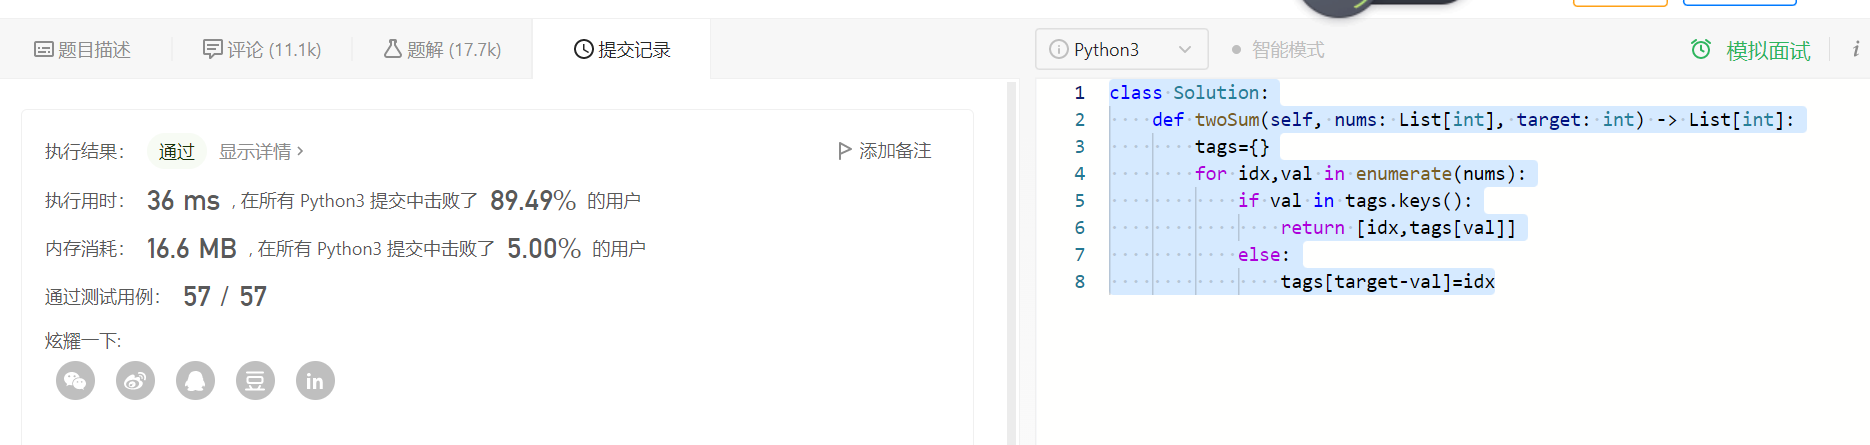Open the 评论 (11.1k) comments tab

[262, 50]
